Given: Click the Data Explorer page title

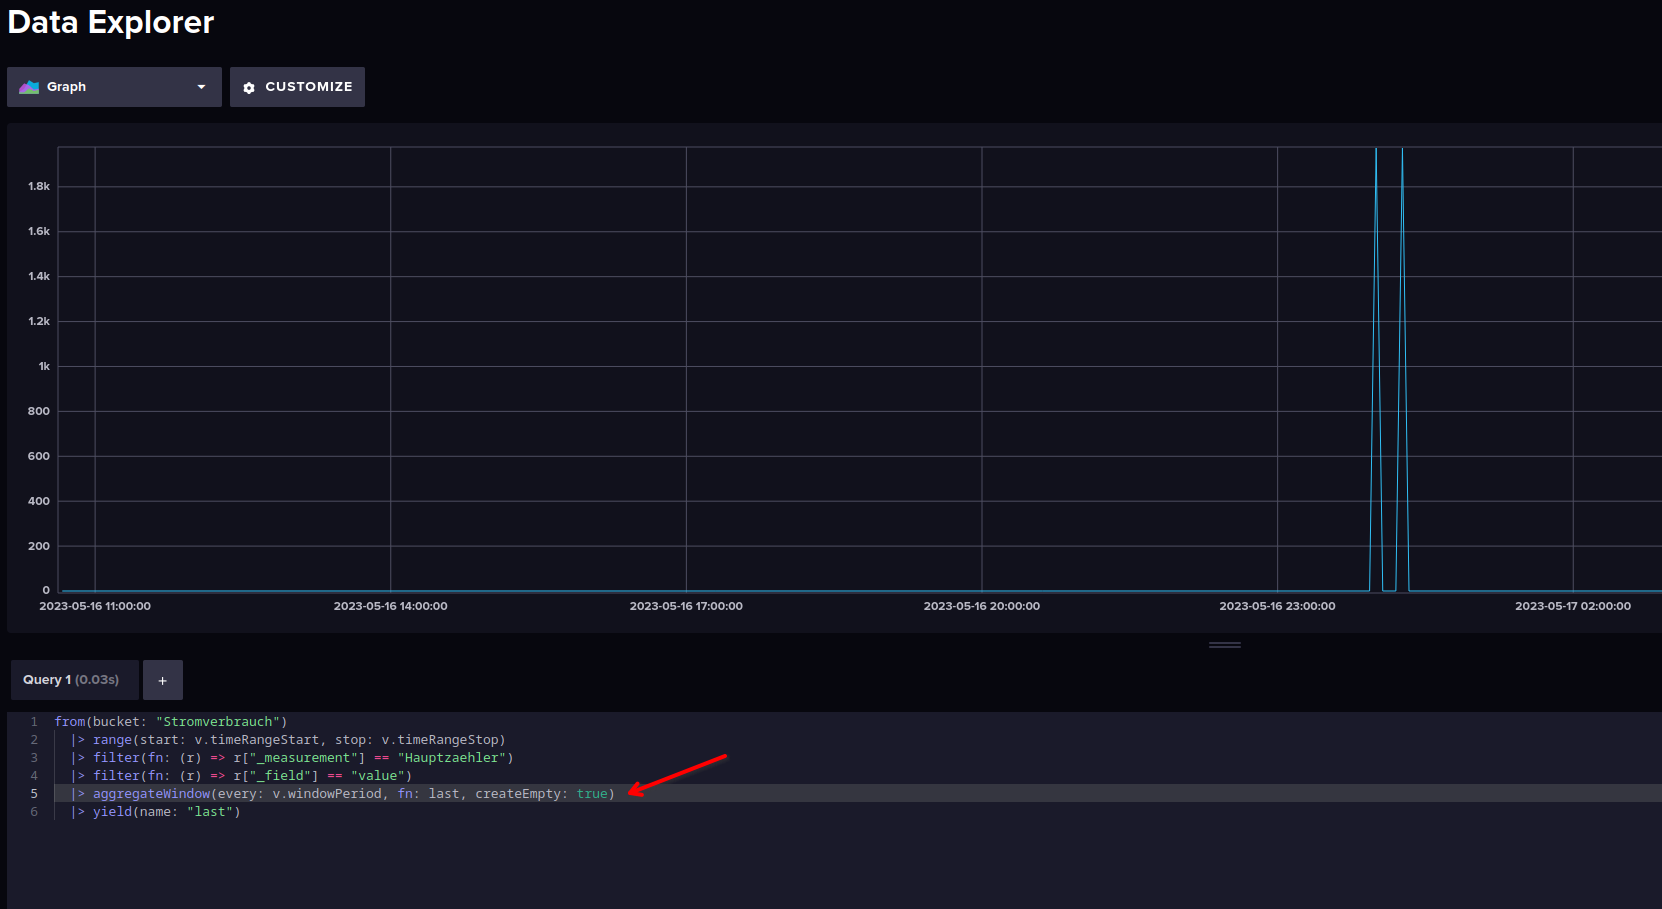Looking at the screenshot, I should [x=111, y=22].
